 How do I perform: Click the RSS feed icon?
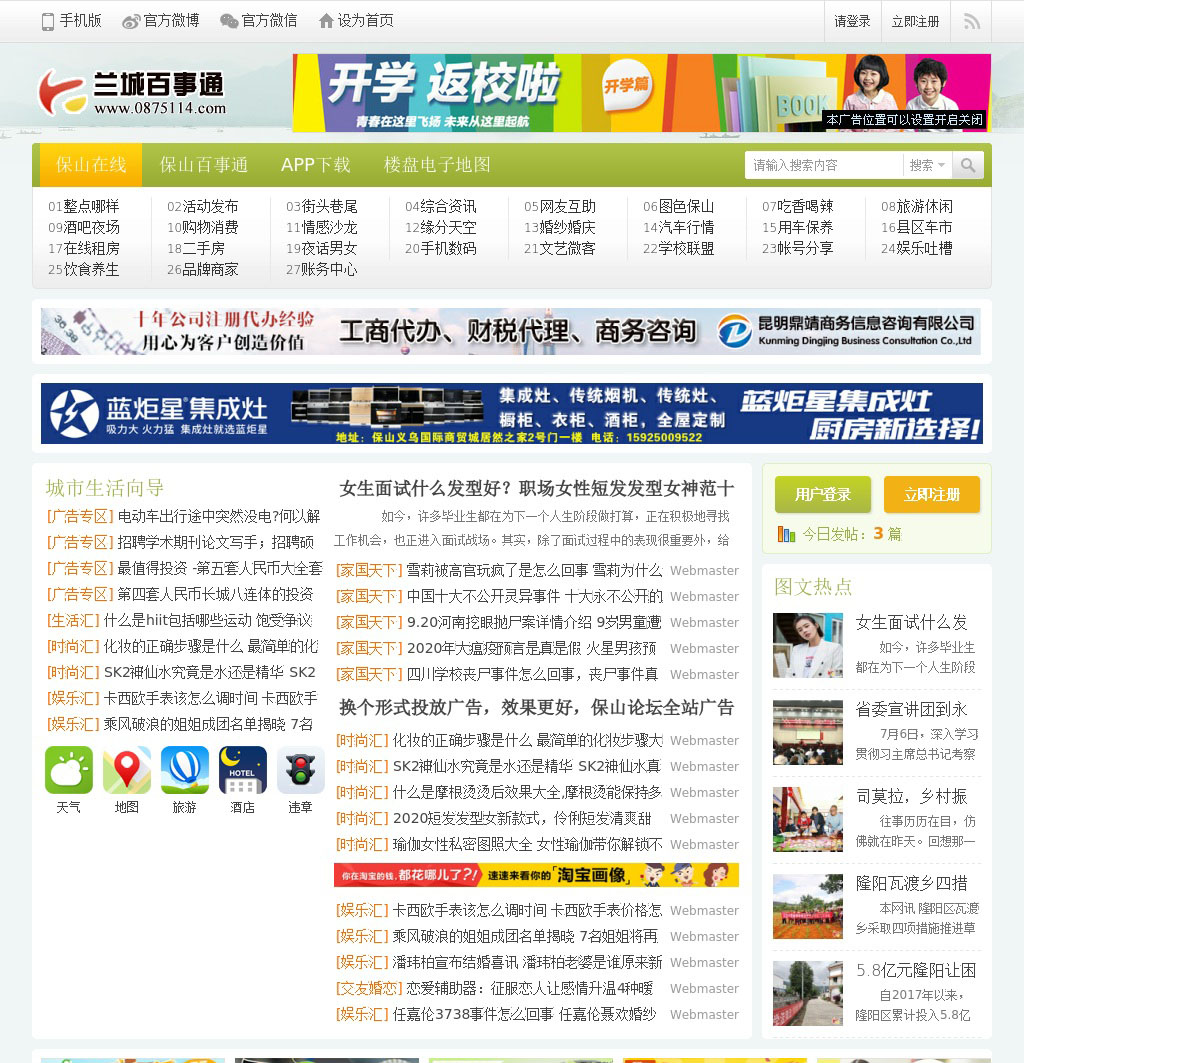tap(971, 21)
